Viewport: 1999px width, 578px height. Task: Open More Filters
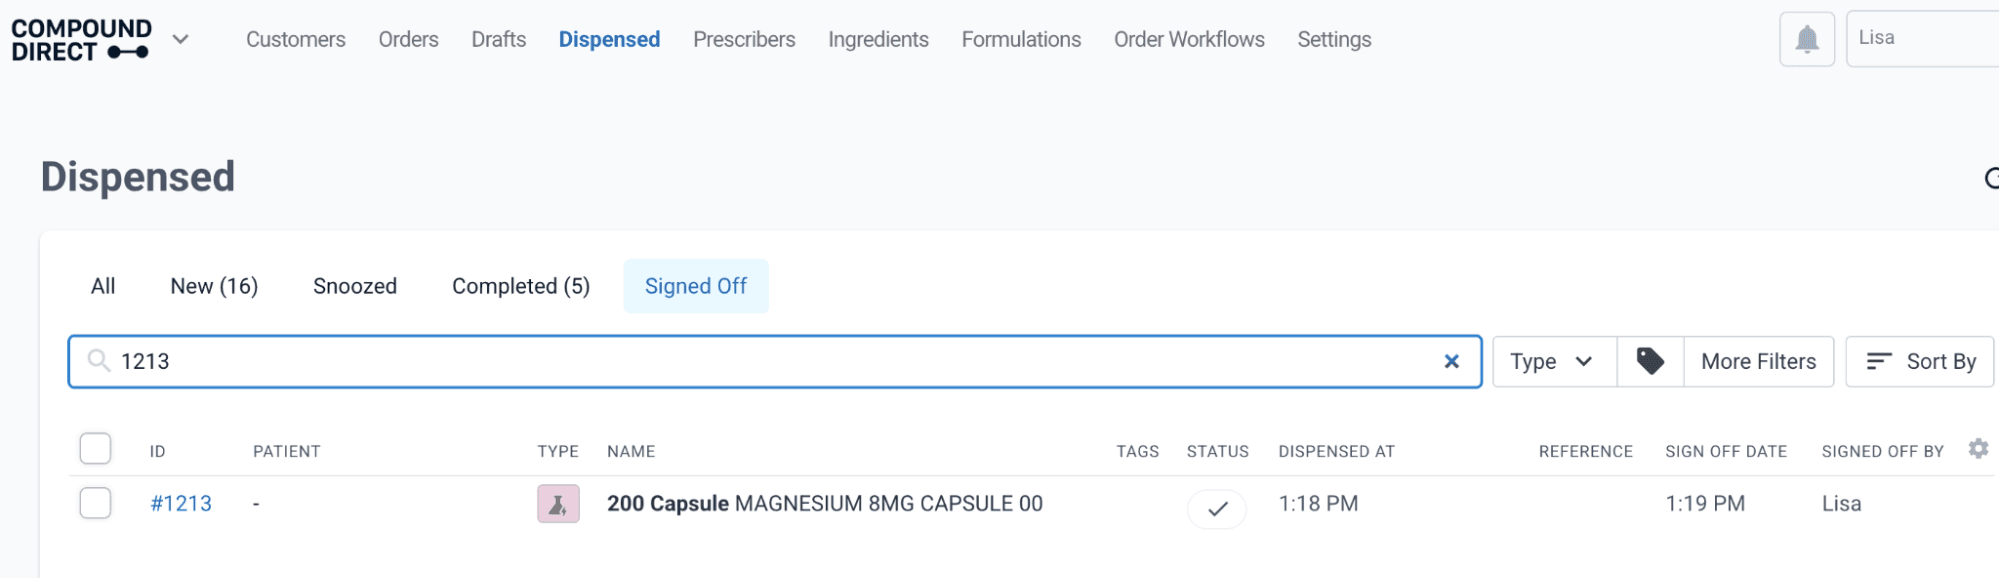pyautogui.click(x=1758, y=361)
